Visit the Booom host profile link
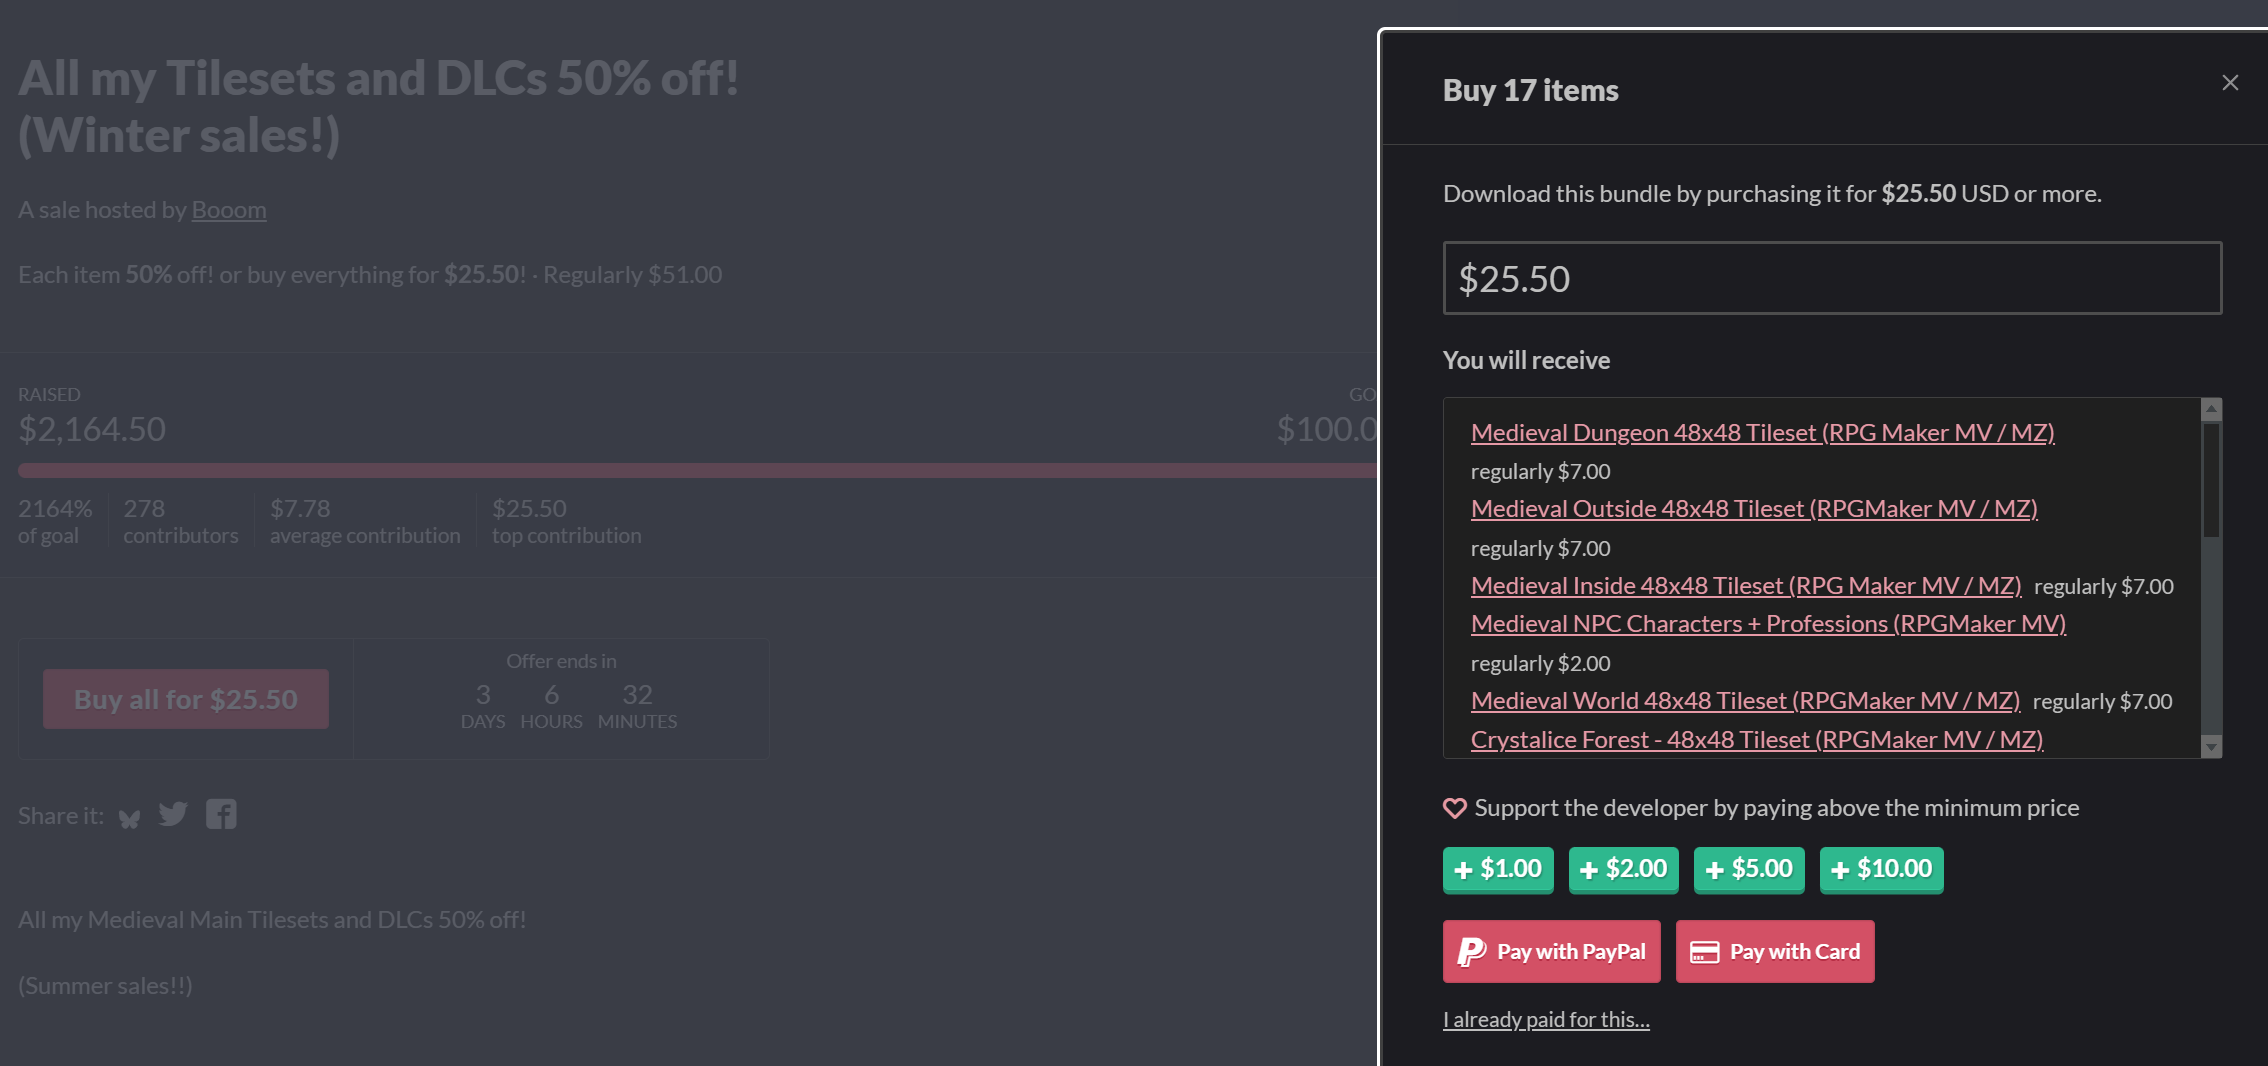The width and height of the screenshot is (2268, 1066). click(229, 210)
